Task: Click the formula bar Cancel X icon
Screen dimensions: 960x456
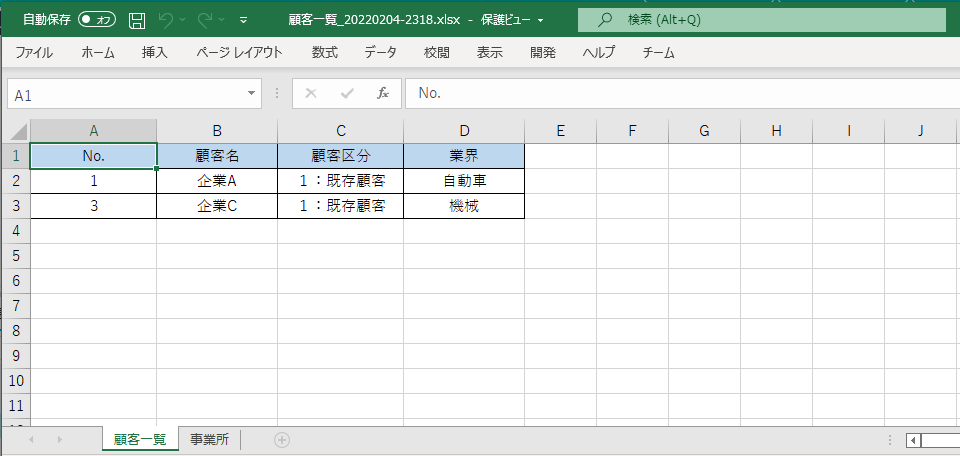Action: pos(311,94)
